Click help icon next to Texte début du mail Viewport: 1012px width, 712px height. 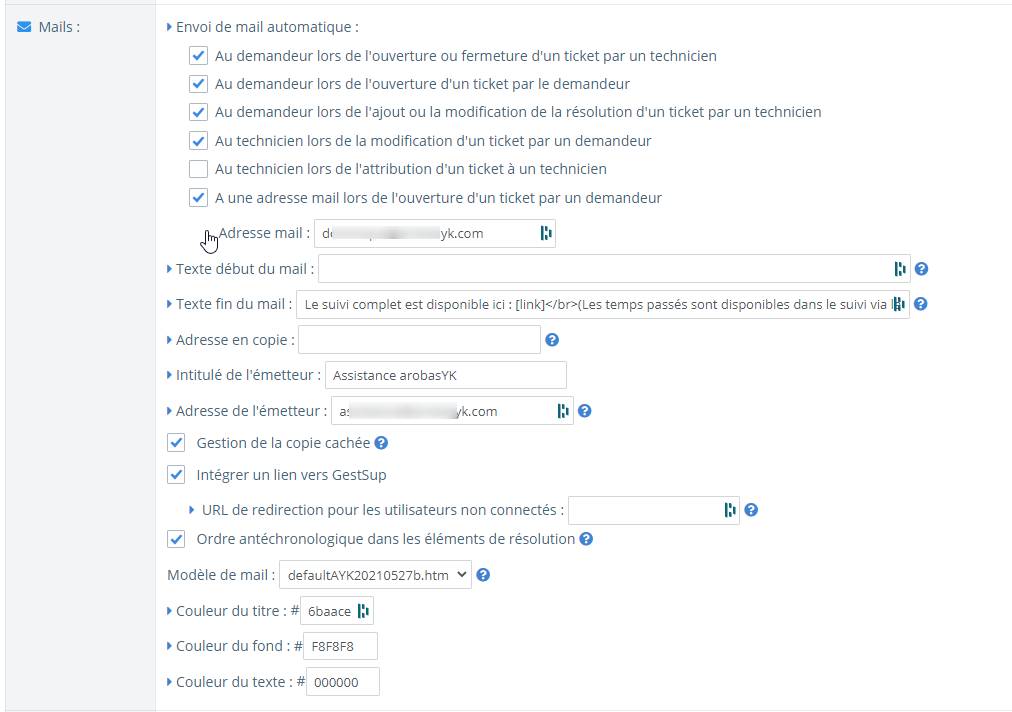click(x=921, y=269)
